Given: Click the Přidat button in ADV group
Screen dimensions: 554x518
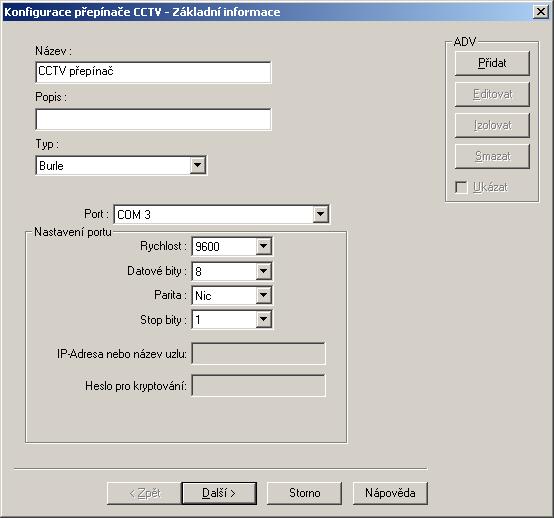Looking at the screenshot, I should click(x=492, y=63).
